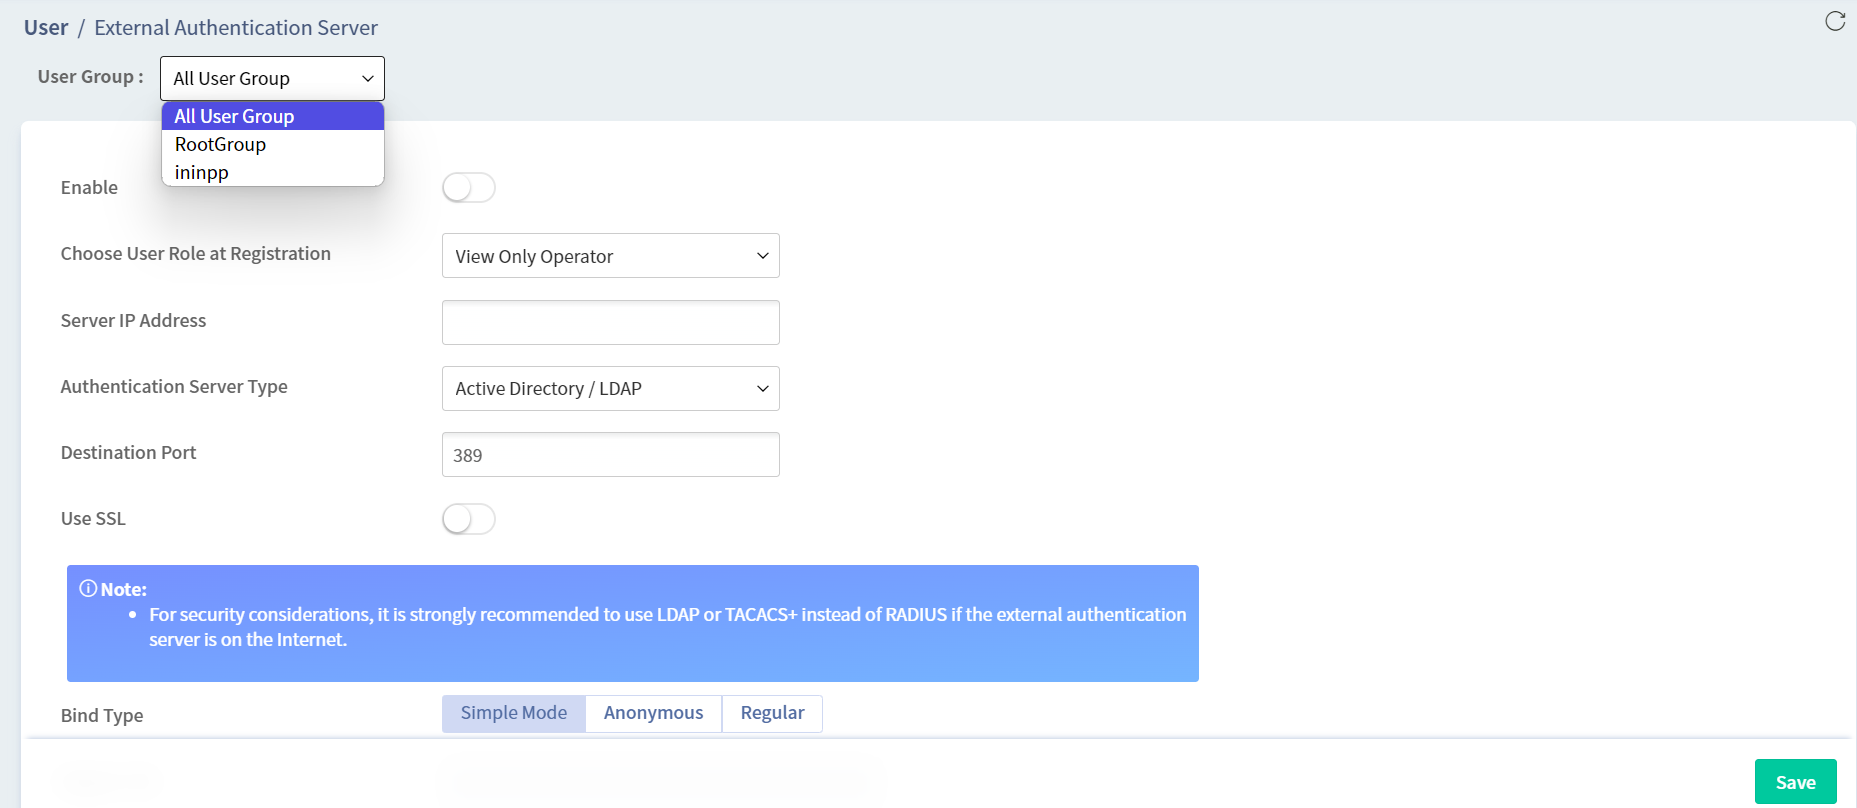Select Simple Mode bind type
1857x808 pixels.
514,713
